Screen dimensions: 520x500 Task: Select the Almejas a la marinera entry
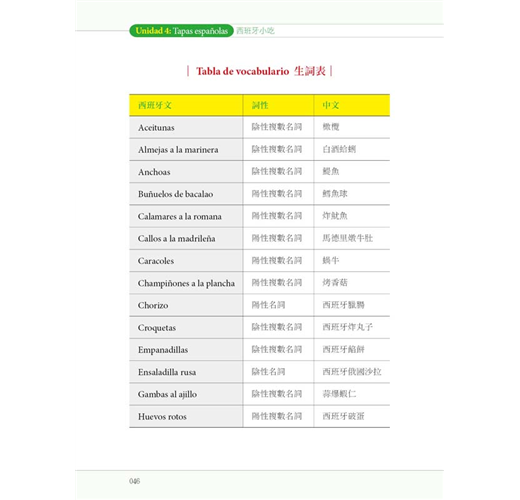click(x=178, y=150)
